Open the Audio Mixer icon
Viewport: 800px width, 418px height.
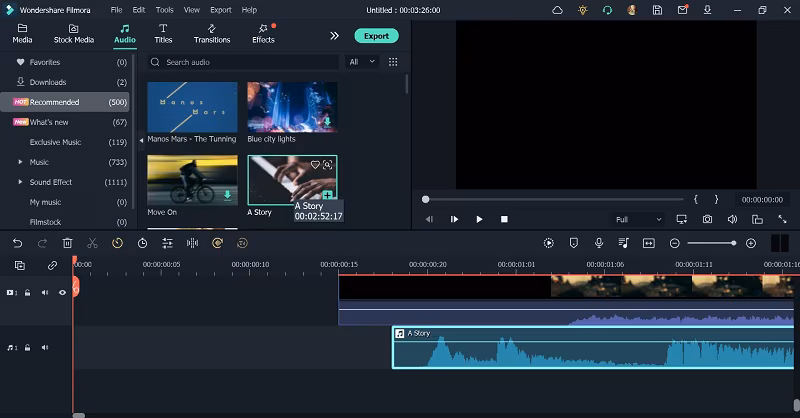[623, 243]
